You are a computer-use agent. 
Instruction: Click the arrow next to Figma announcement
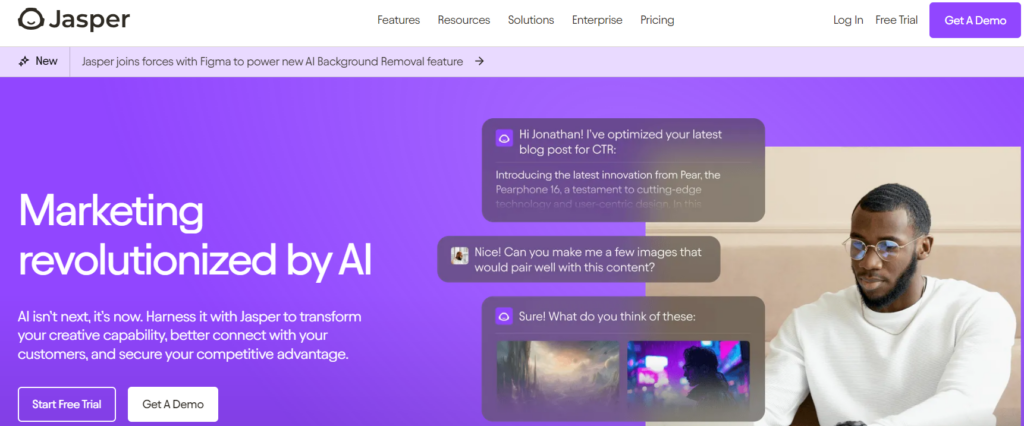(x=480, y=61)
